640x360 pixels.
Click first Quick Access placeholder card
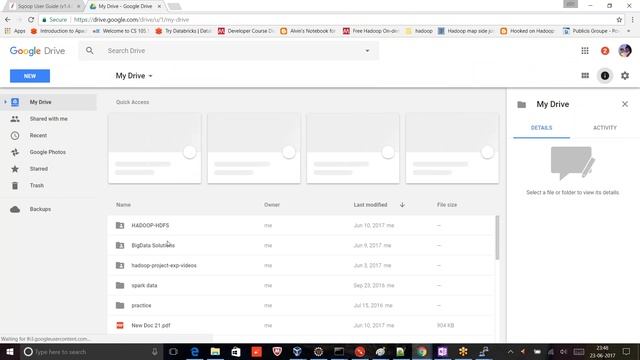coord(155,148)
